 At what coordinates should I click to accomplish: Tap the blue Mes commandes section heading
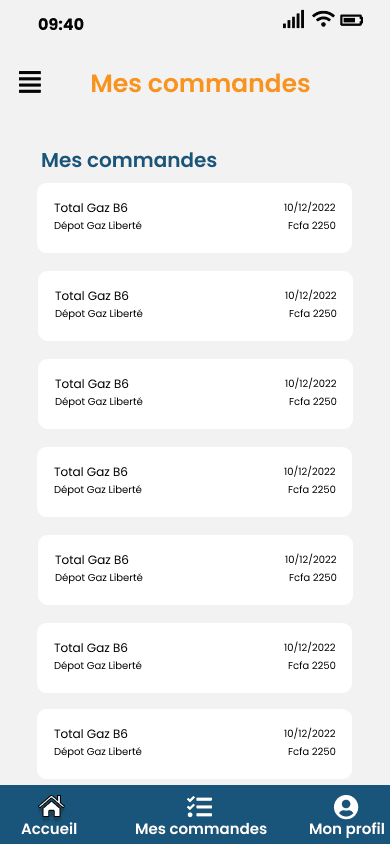pos(129,160)
